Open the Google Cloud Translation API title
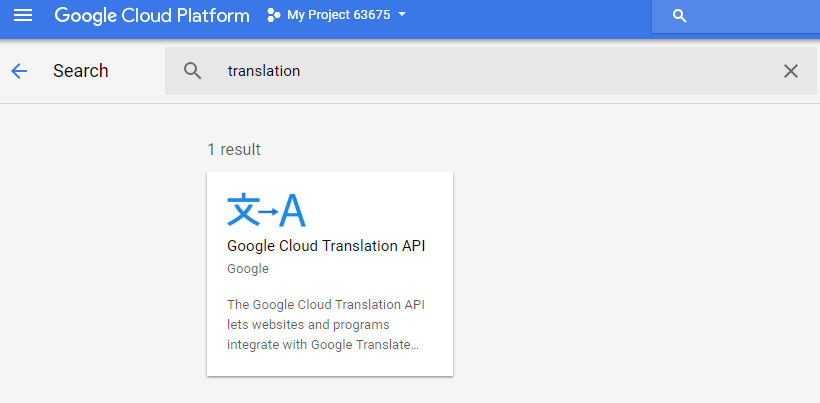 point(326,246)
